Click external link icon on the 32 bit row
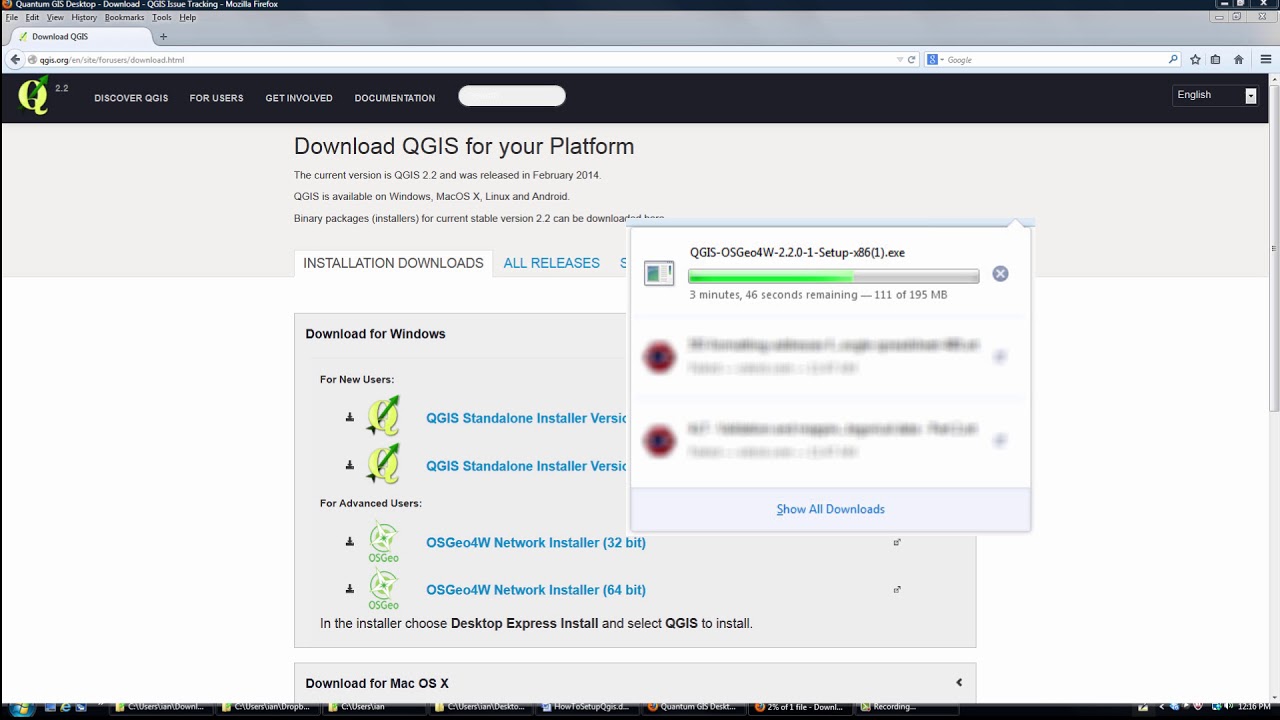 coord(897,542)
